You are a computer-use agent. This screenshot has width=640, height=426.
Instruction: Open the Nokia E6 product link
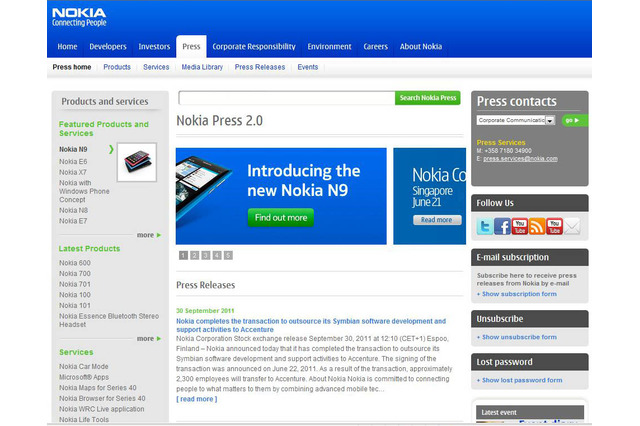tap(73, 162)
